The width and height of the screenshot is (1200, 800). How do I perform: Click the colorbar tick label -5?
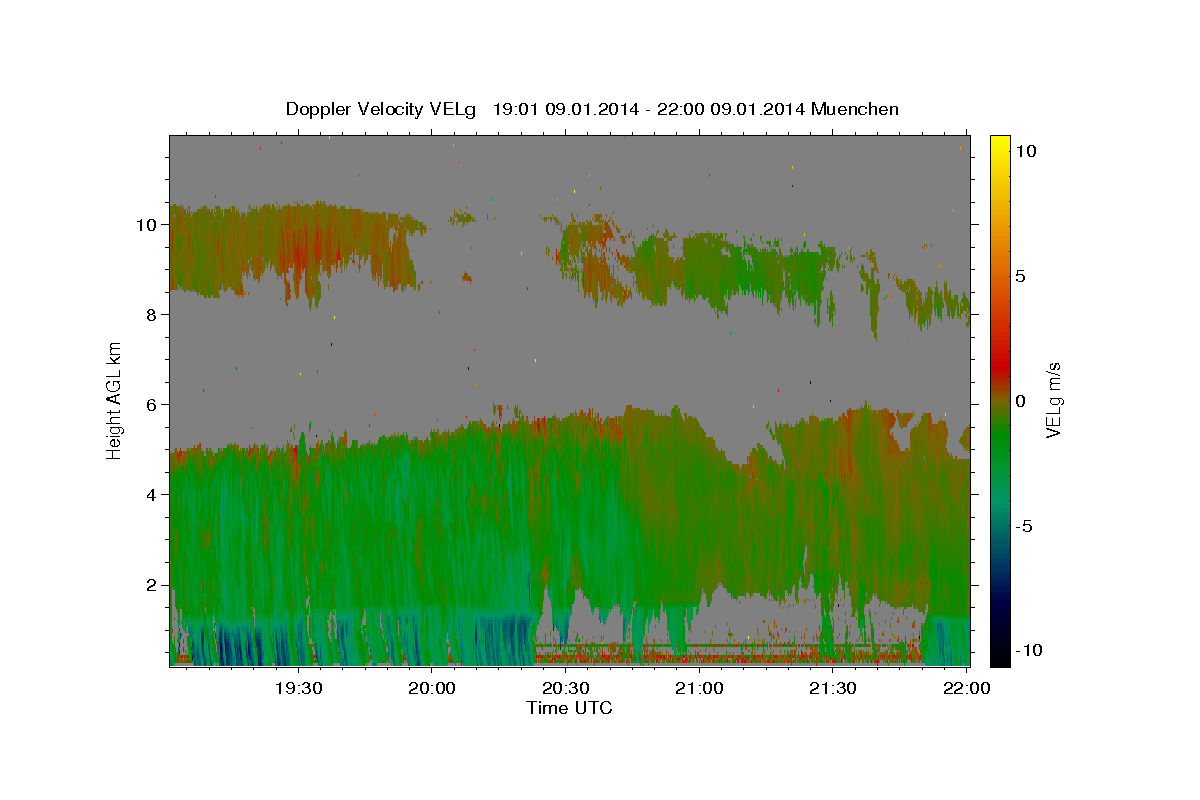(x=1024, y=526)
